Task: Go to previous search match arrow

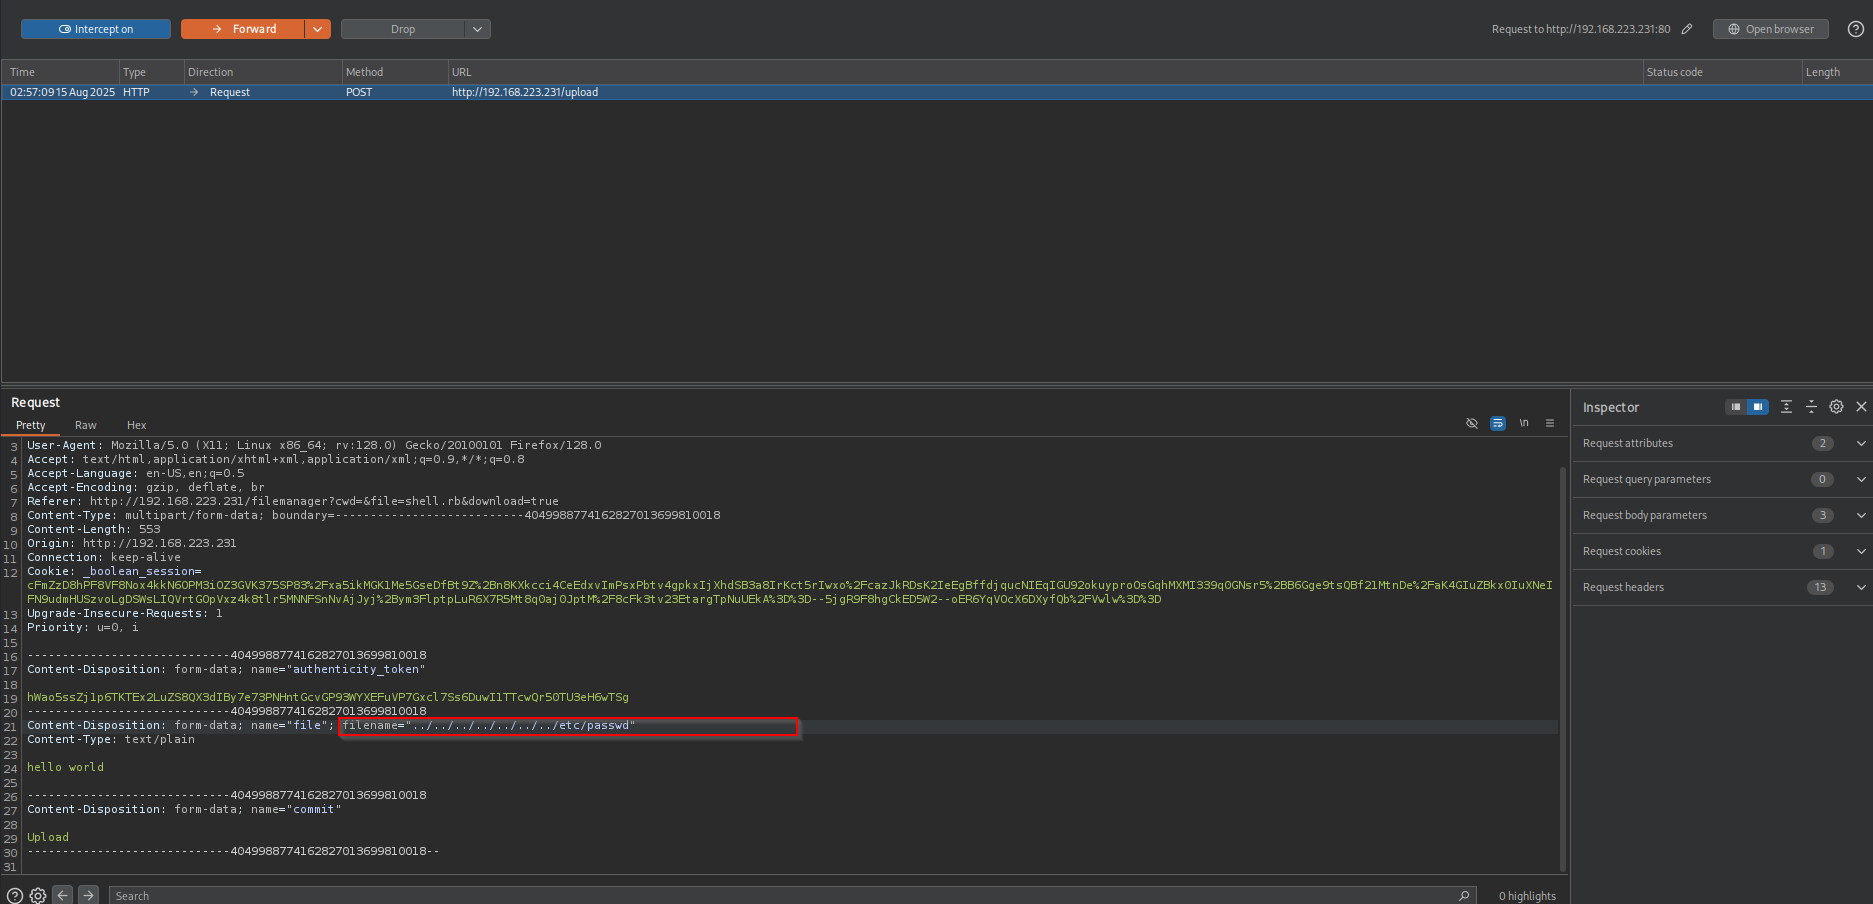Action: point(63,896)
